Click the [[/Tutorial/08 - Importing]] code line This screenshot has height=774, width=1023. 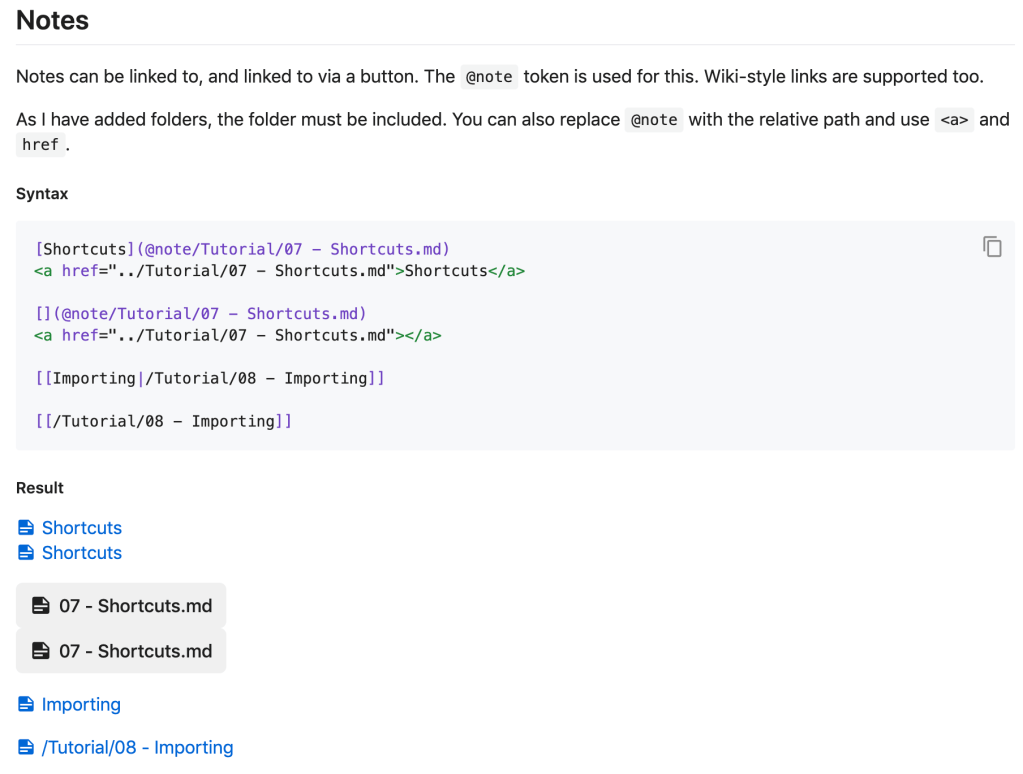pyautogui.click(x=163, y=422)
